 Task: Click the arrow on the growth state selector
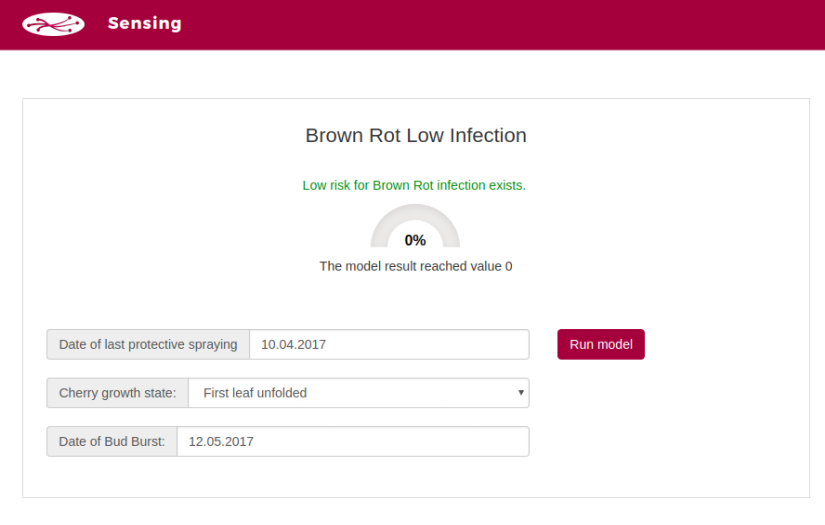tap(521, 393)
